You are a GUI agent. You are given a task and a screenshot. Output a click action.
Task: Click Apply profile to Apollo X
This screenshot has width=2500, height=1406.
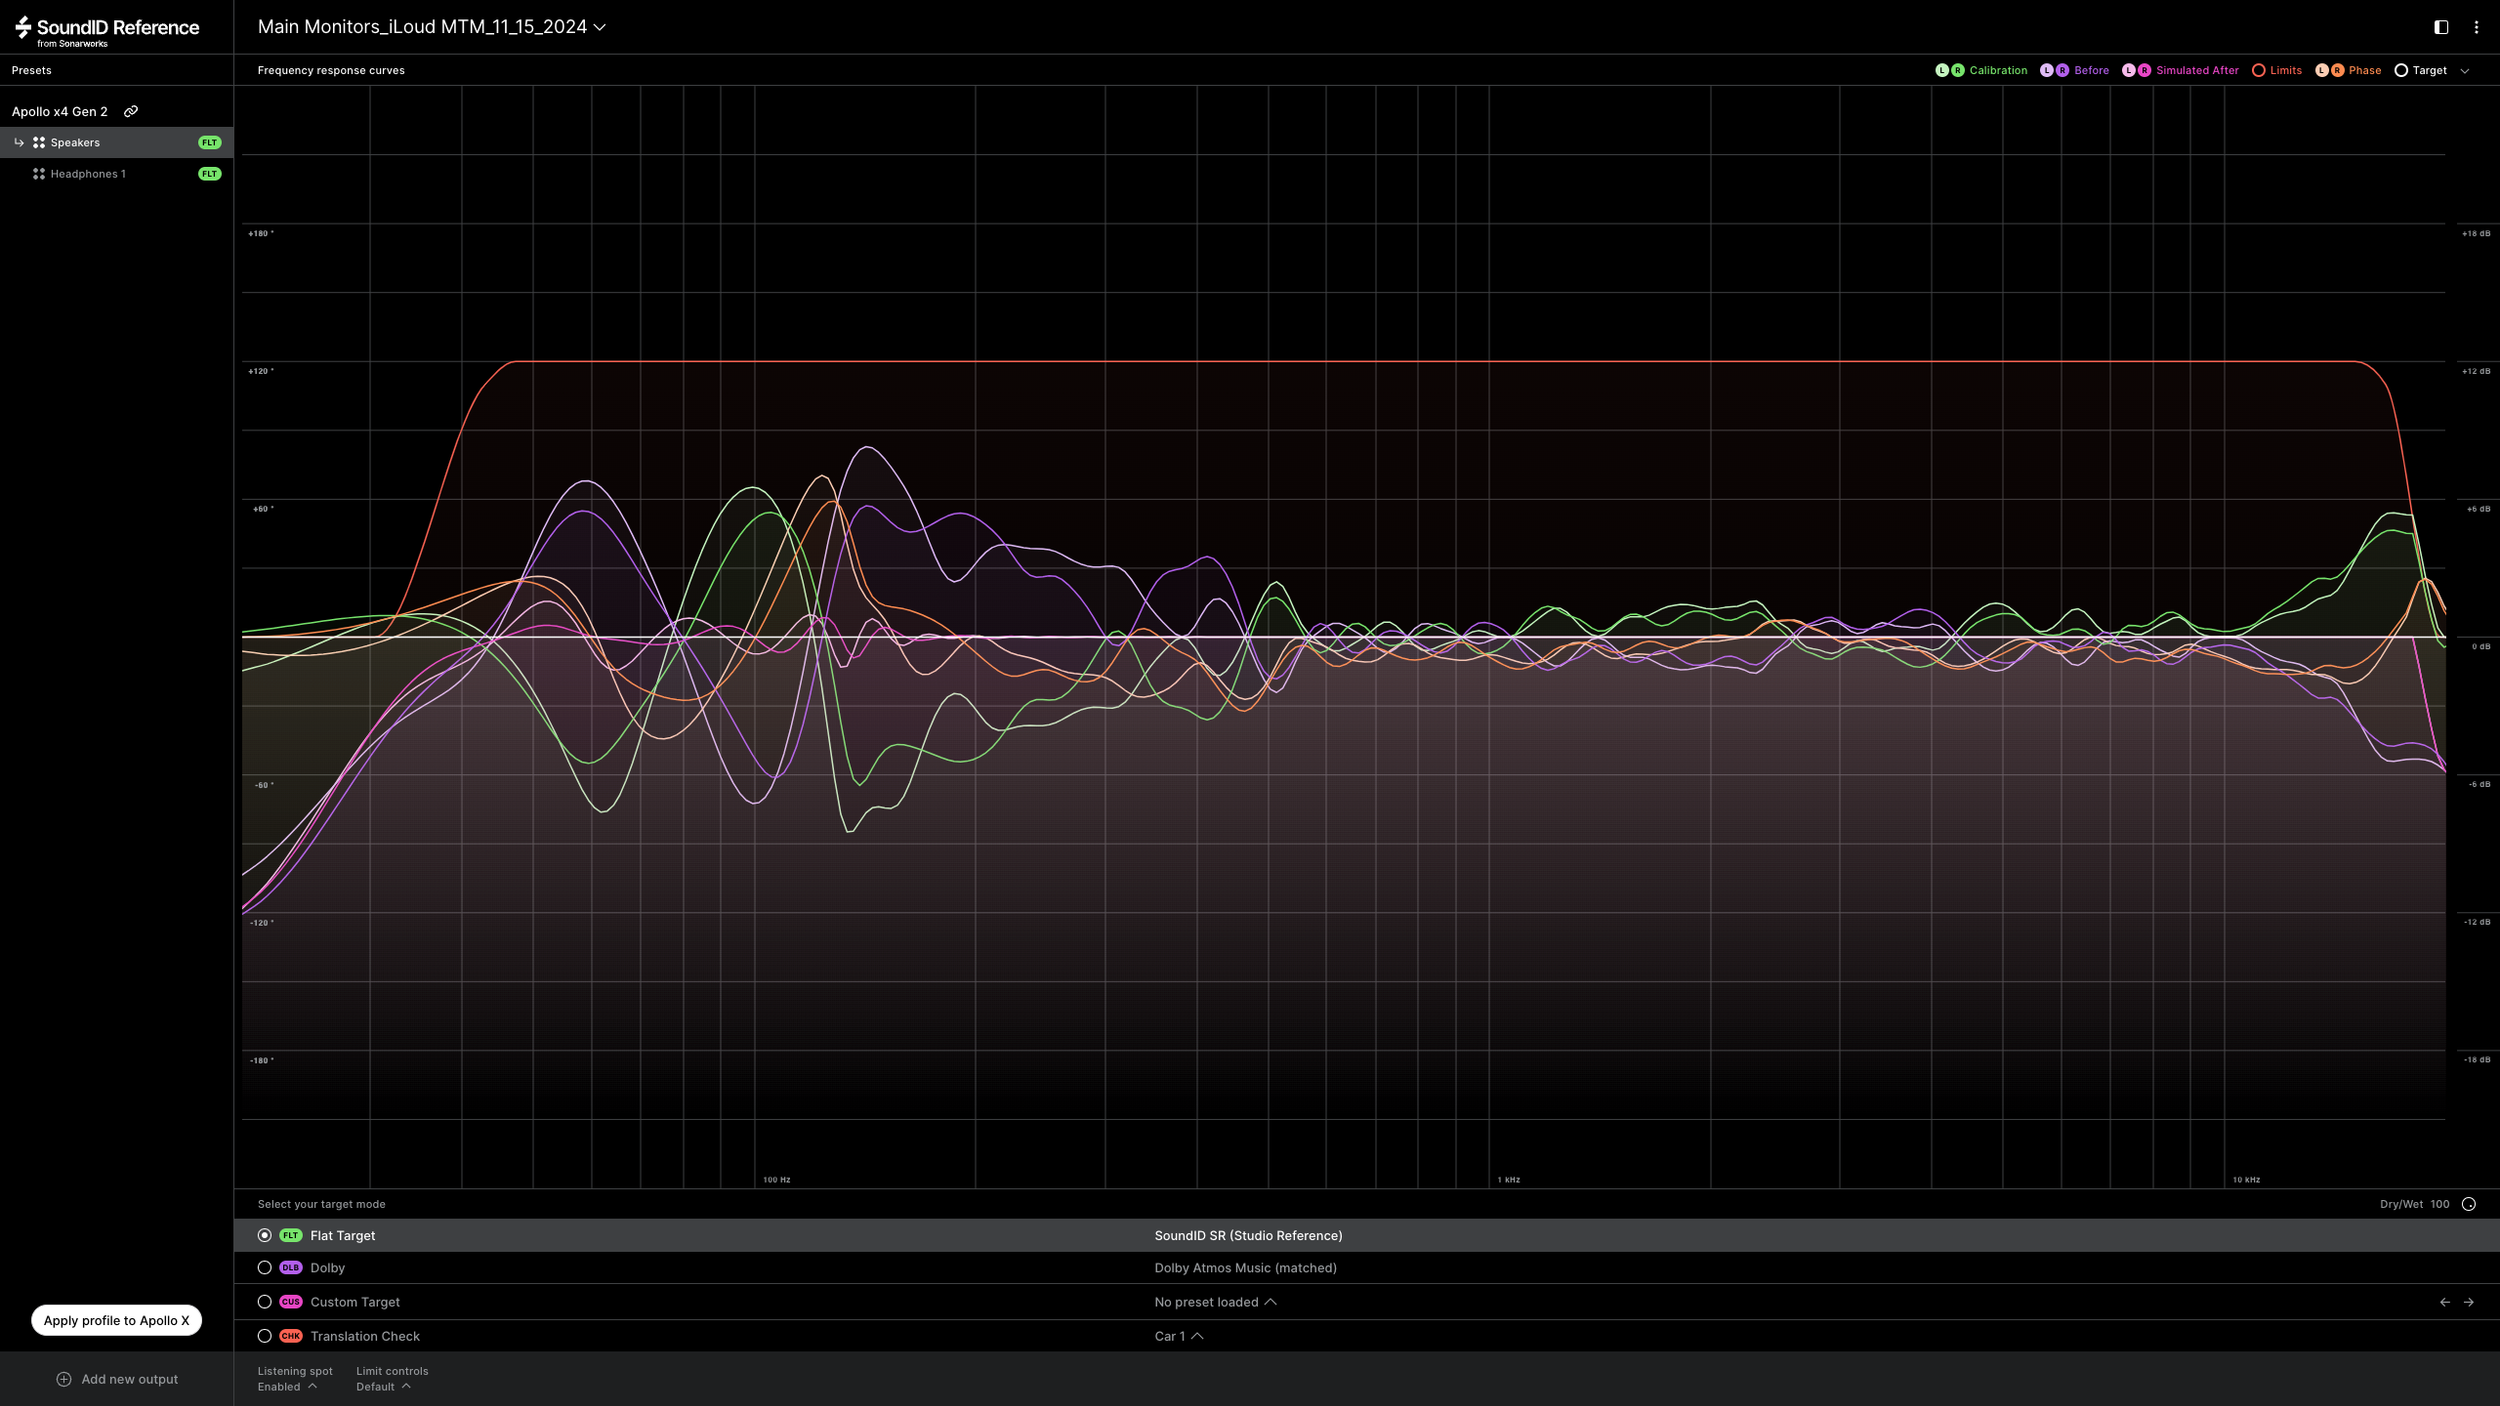(116, 1320)
